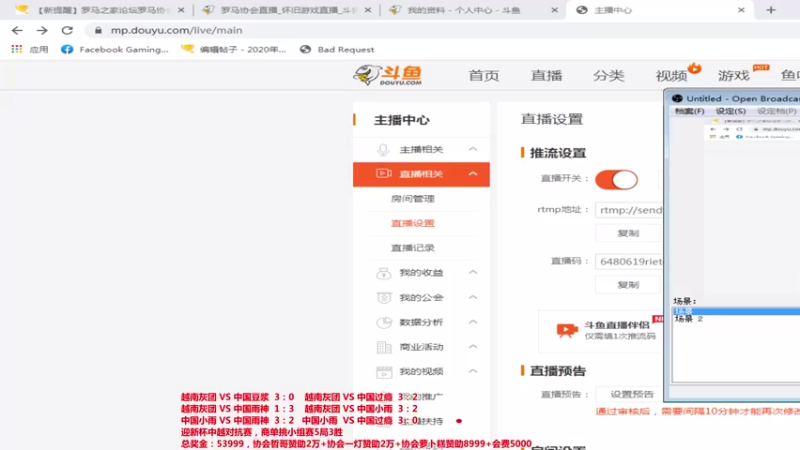Open the 编辑帖子 bookmark
This screenshot has width=800, height=450.
(234, 49)
